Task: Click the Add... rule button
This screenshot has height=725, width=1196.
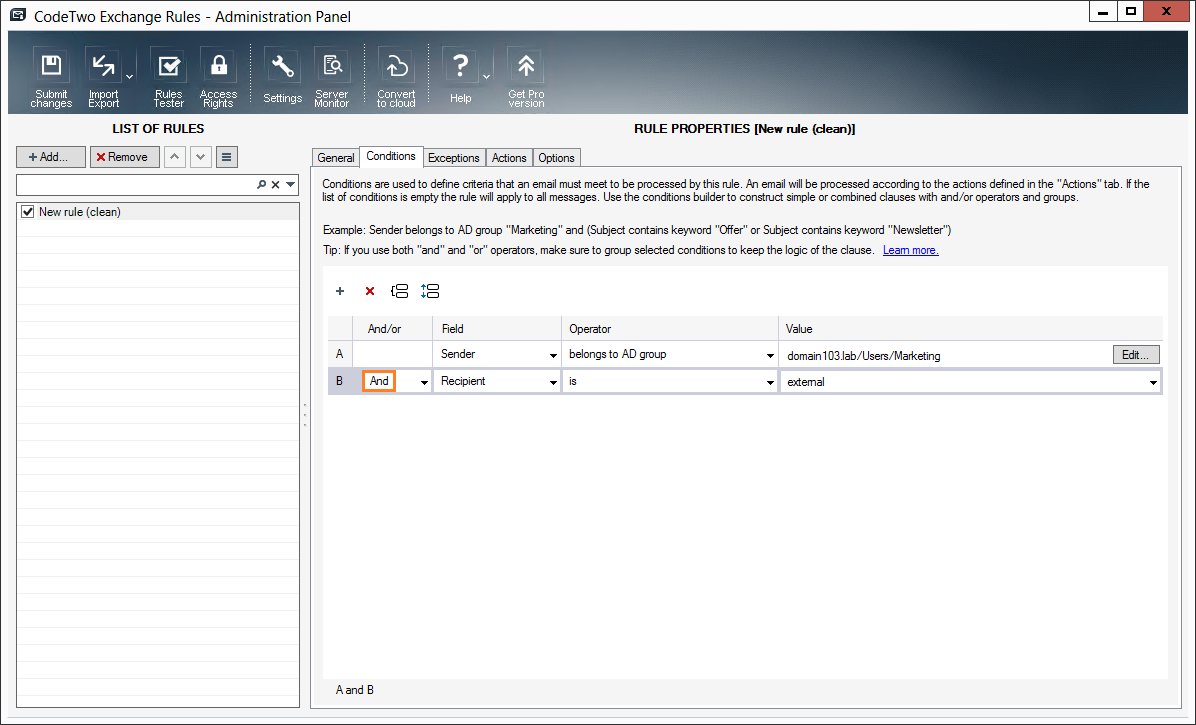Action: pyautogui.click(x=51, y=157)
